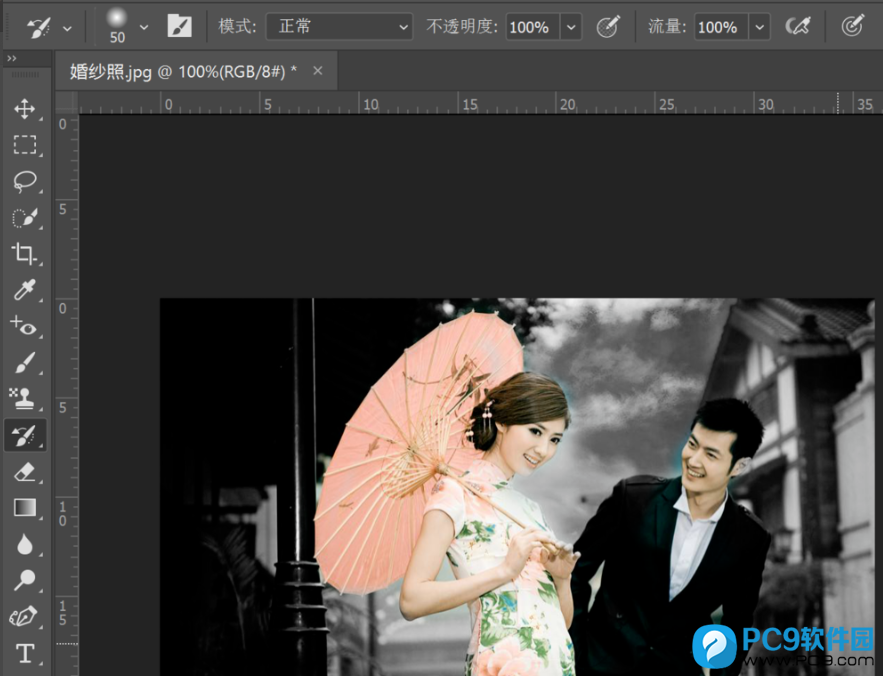The height and width of the screenshot is (676, 883).
Task: Toggle the brush settings panel
Action: click(180, 26)
